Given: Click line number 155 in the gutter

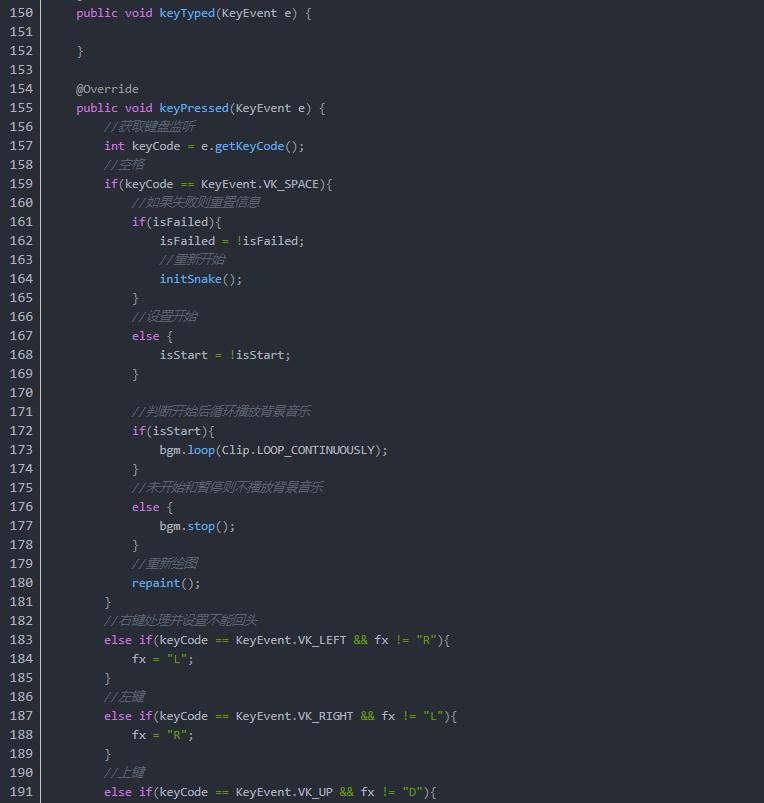Looking at the screenshot, I should coord(21,108).
